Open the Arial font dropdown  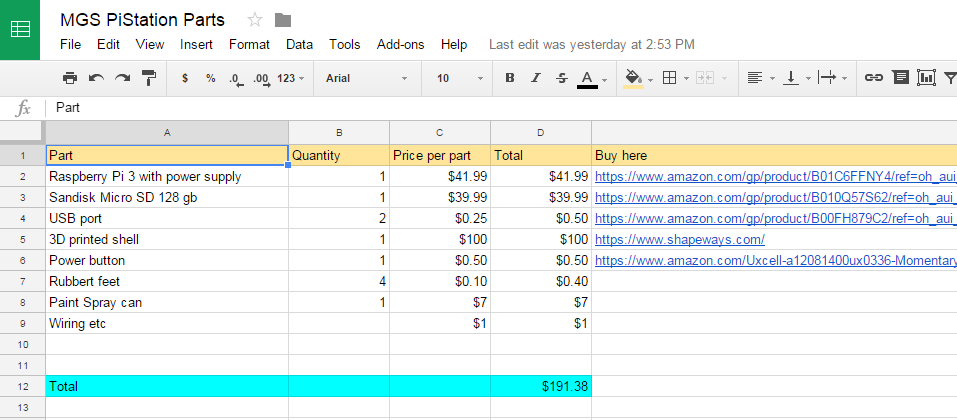point(366,78)
